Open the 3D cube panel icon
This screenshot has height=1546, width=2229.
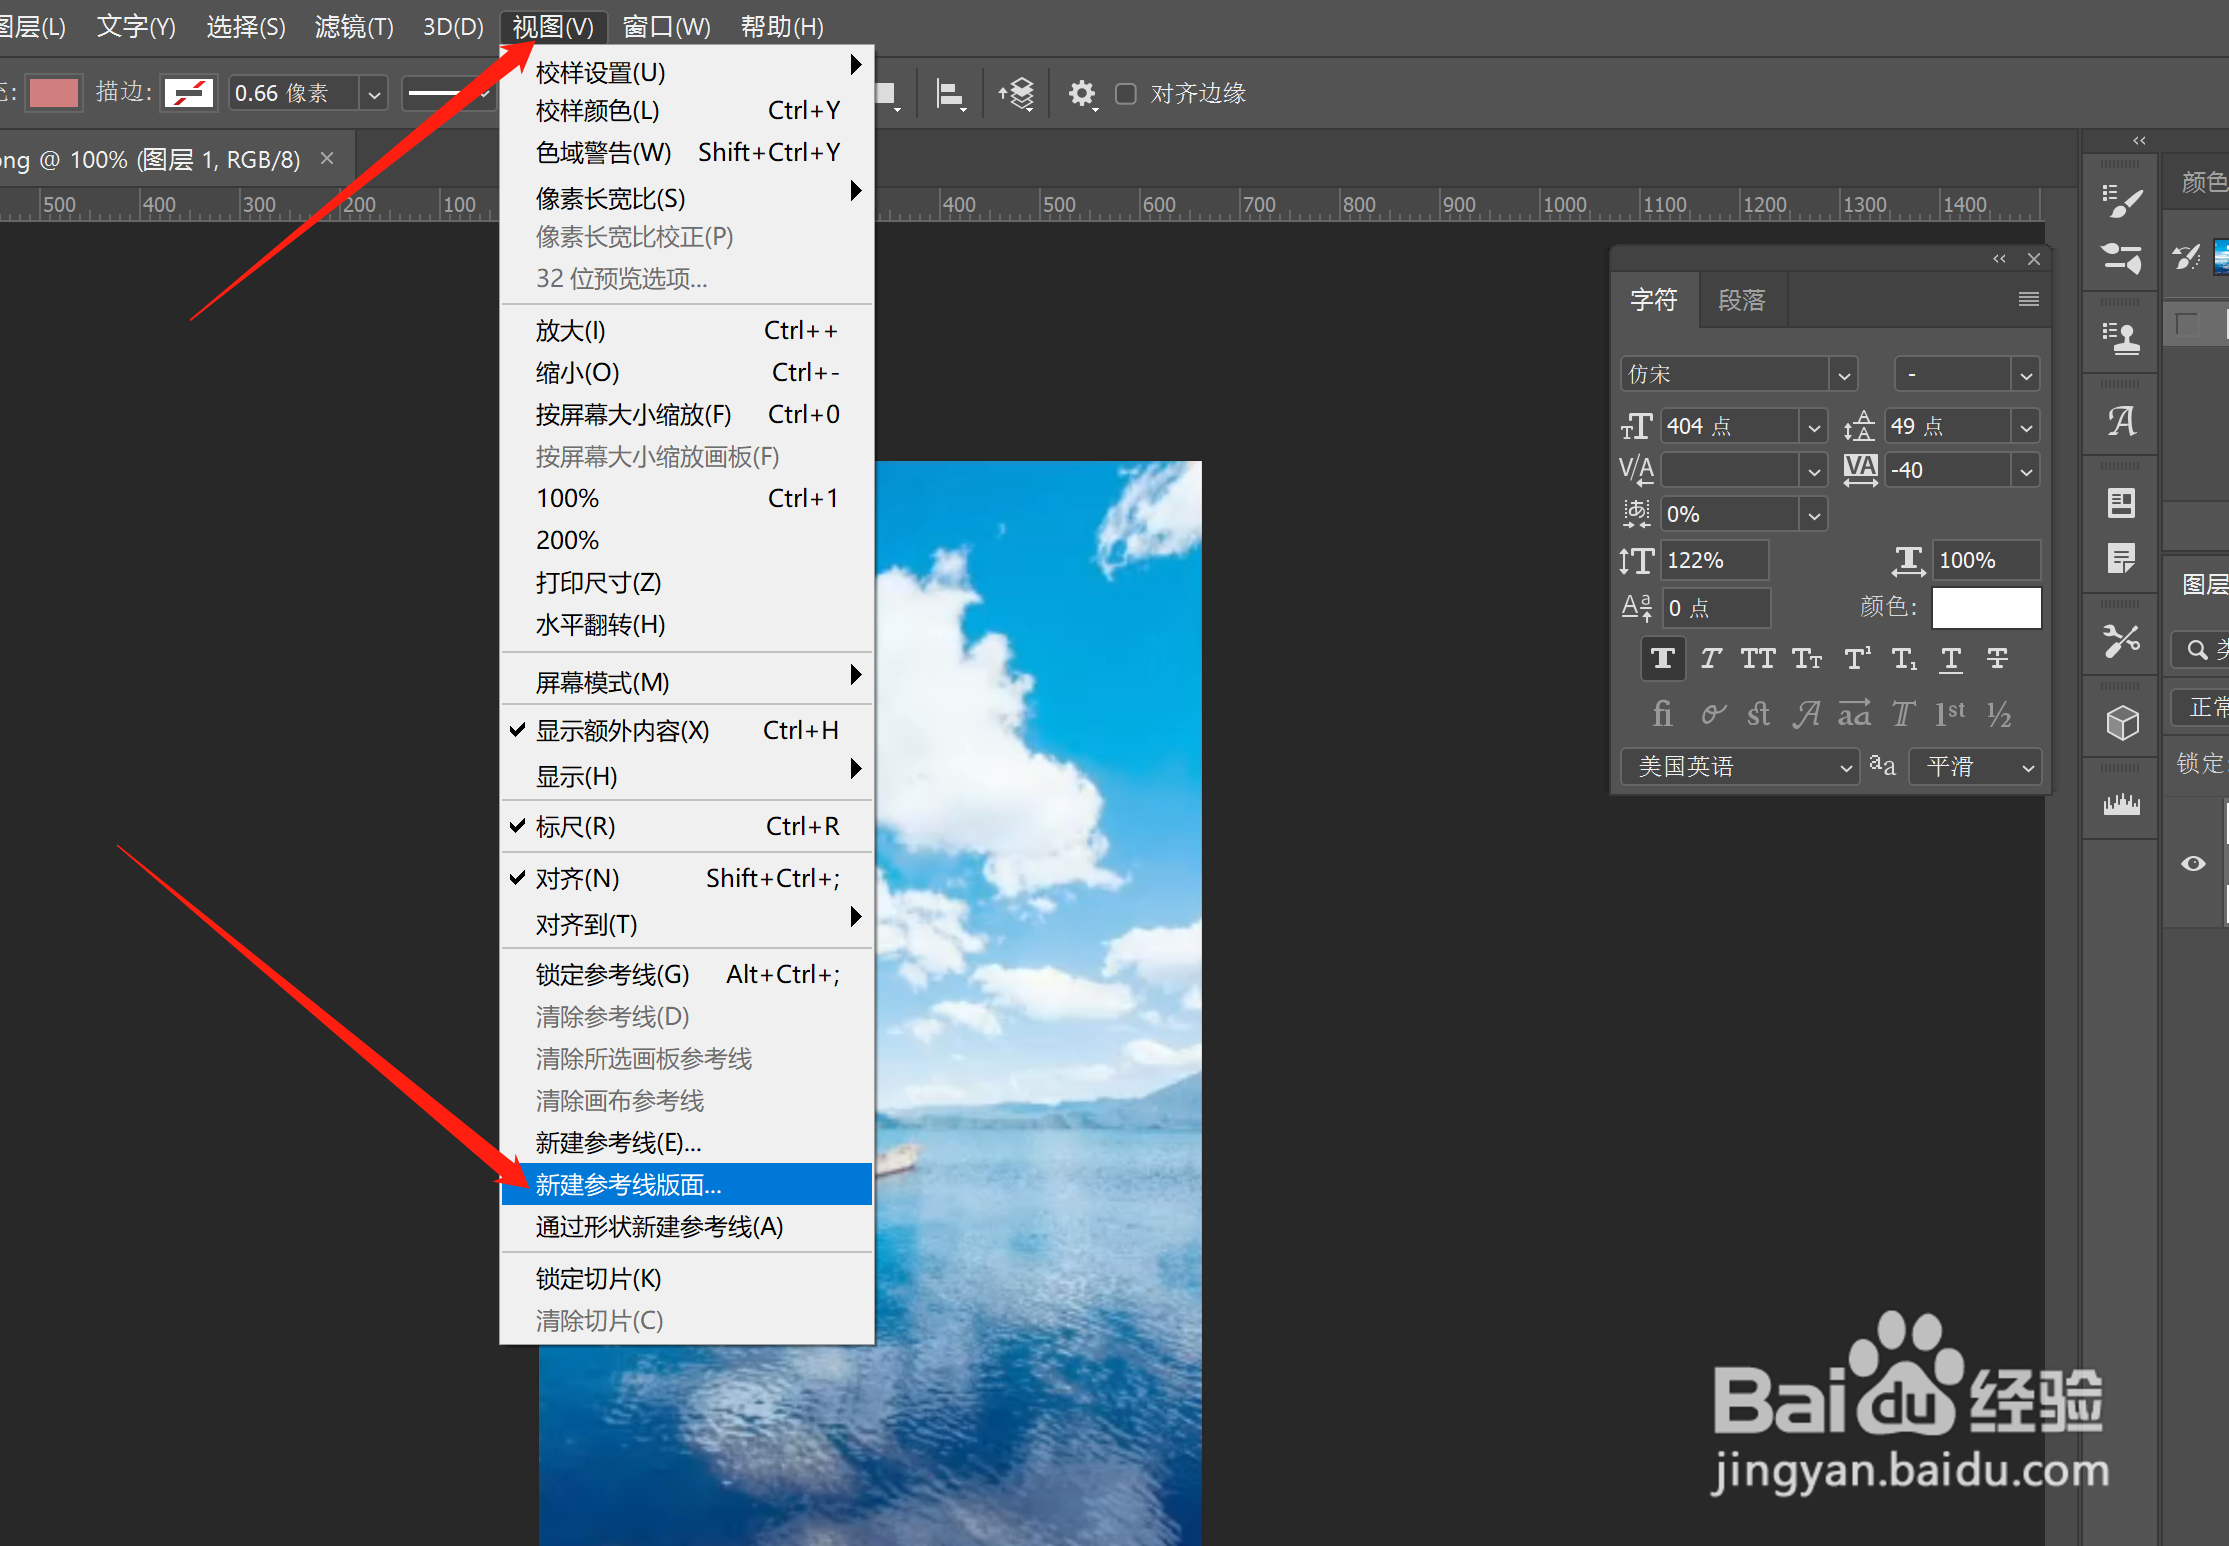click(2121, 722)
